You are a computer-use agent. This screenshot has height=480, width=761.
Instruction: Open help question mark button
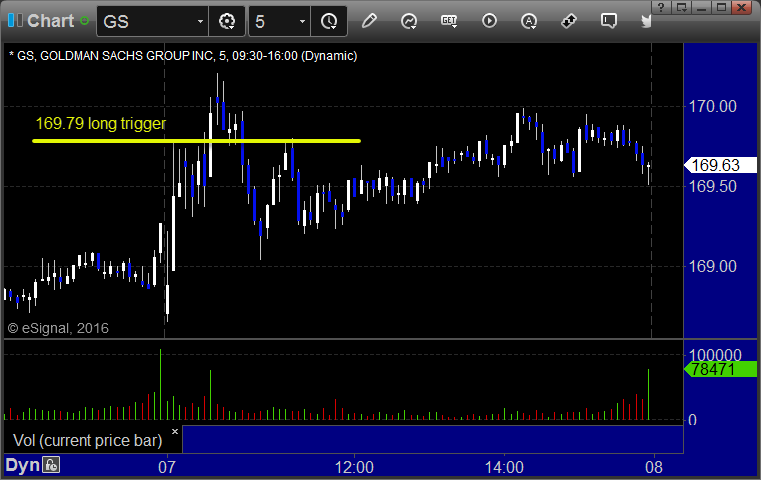pyautogui.click(x=661, y=7)
